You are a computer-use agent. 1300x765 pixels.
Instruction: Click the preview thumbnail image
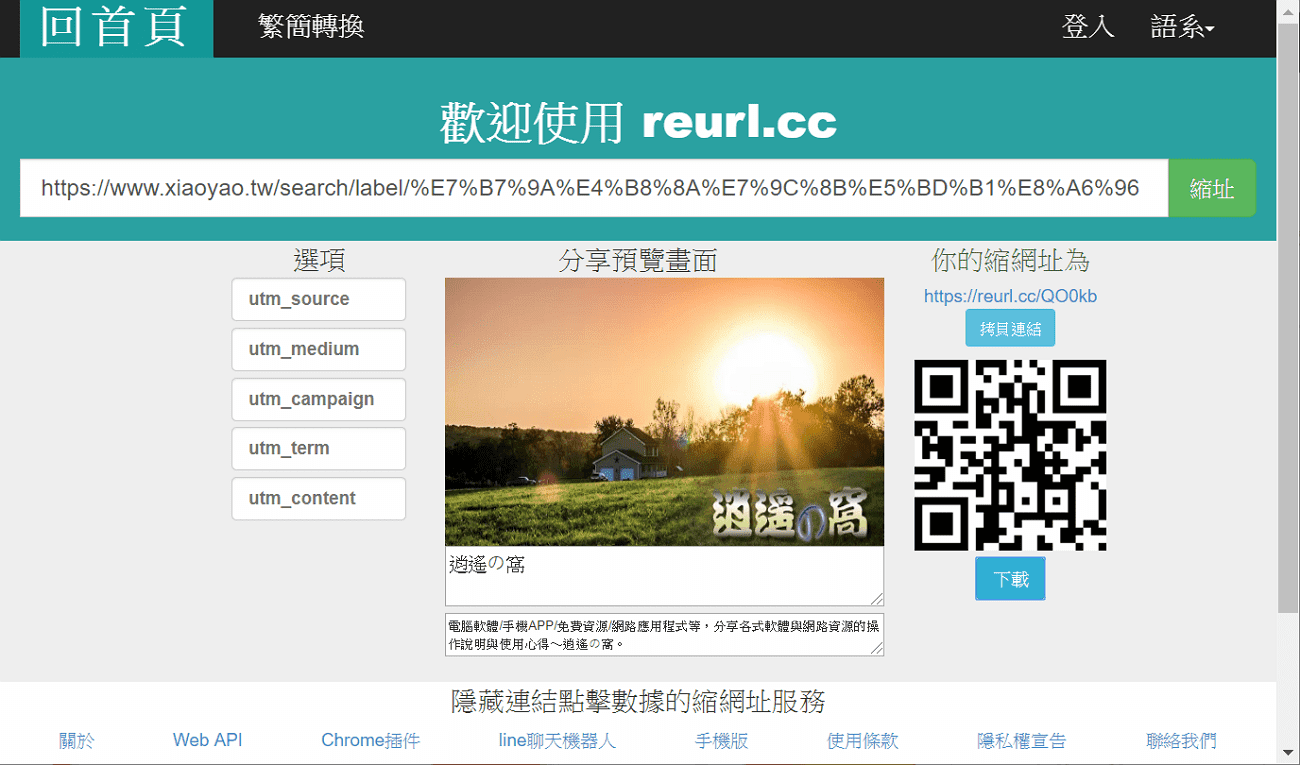point(664,410)
